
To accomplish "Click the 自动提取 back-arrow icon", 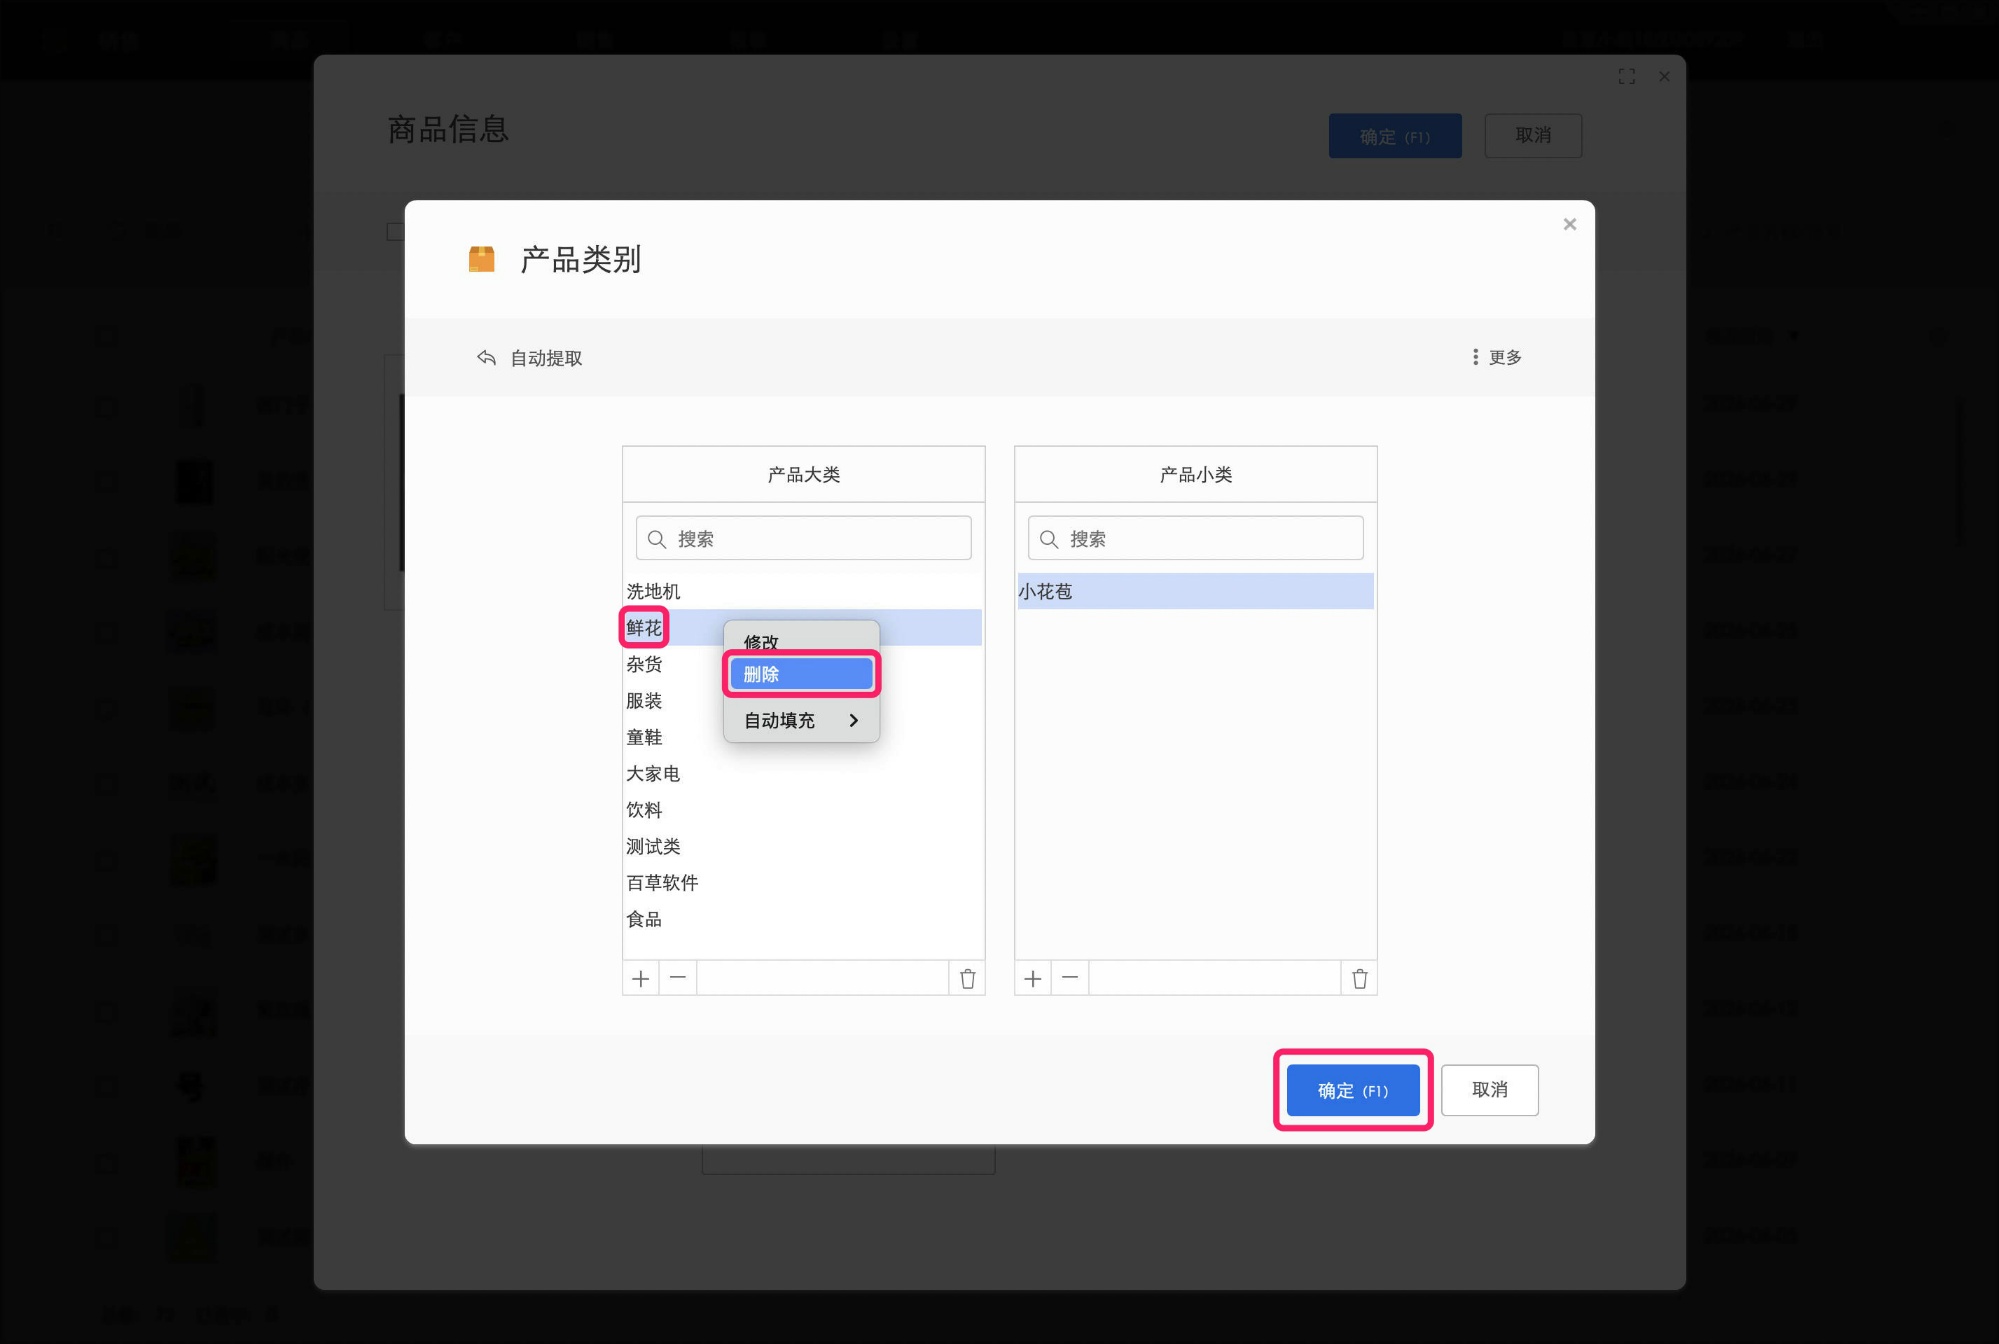I will click(x=487, y=358).
